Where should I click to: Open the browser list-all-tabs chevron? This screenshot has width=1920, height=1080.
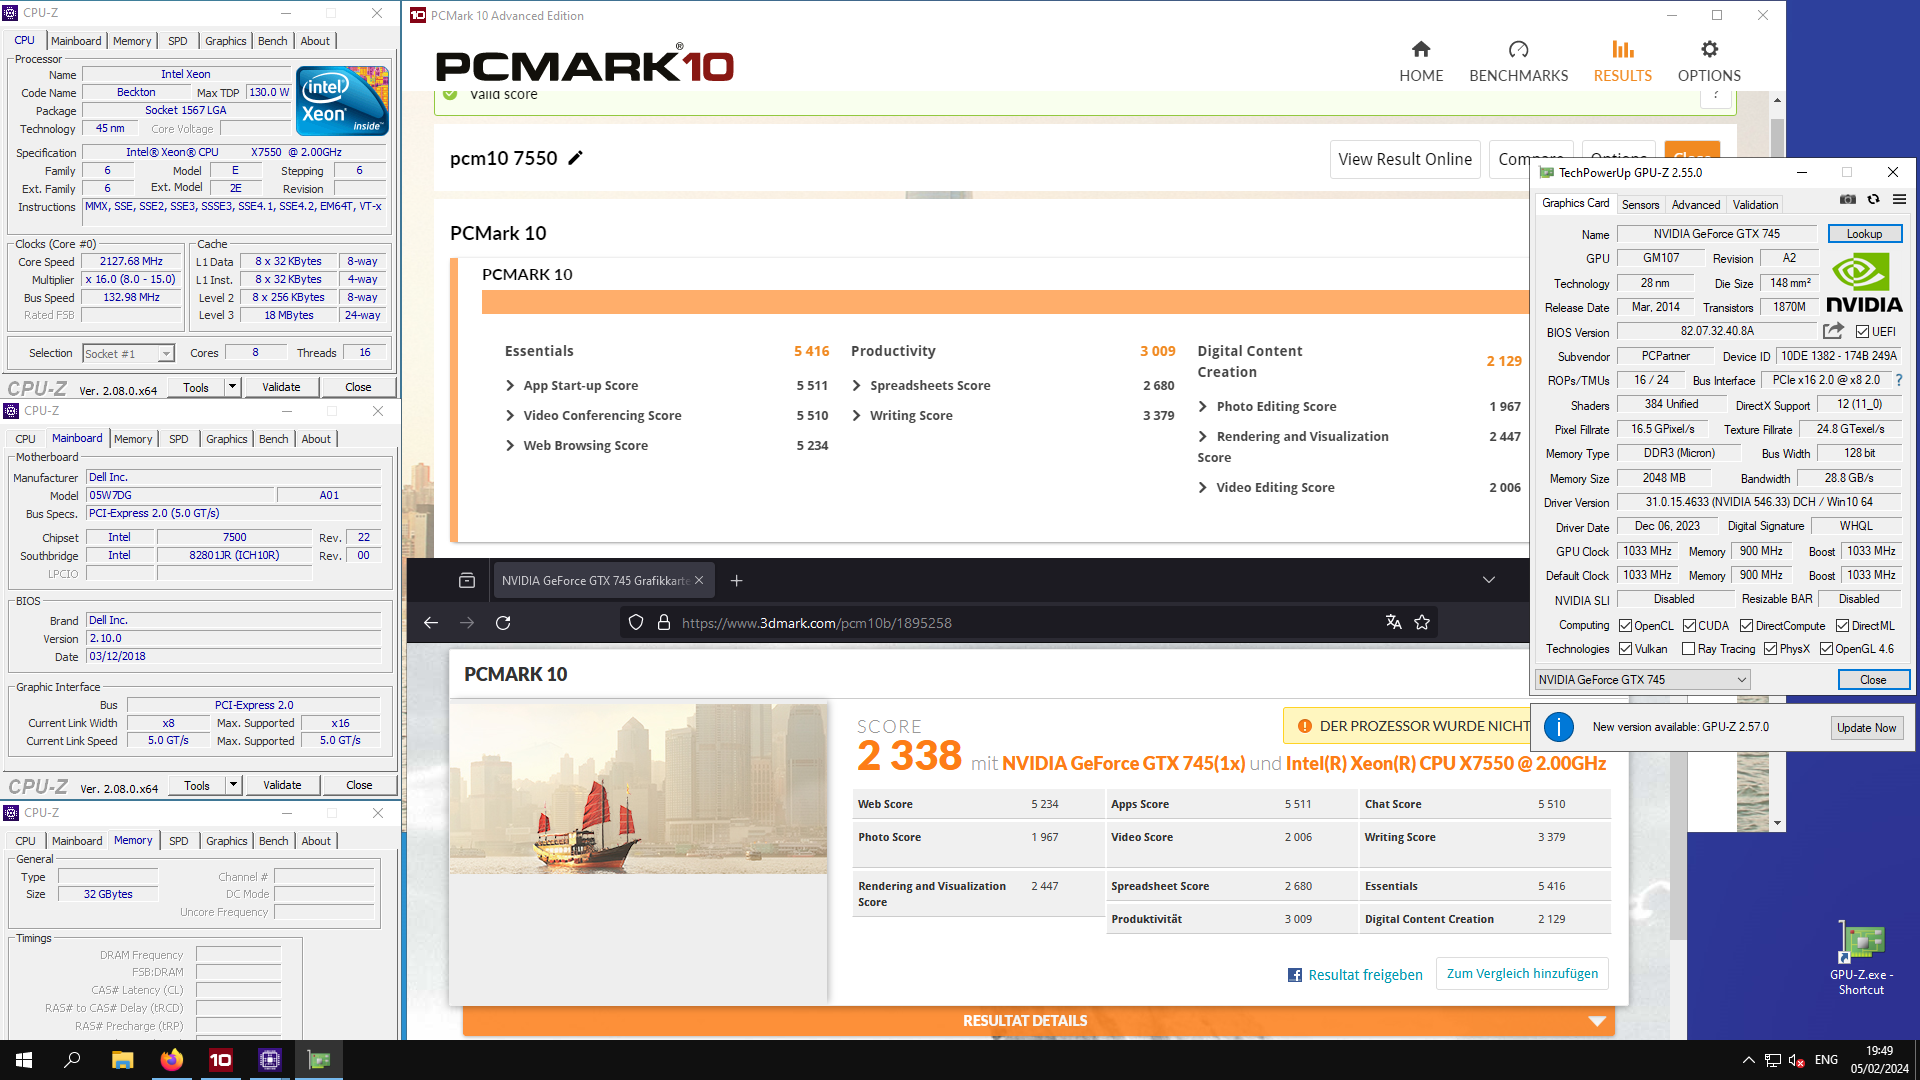click(x=1488, y=580)
